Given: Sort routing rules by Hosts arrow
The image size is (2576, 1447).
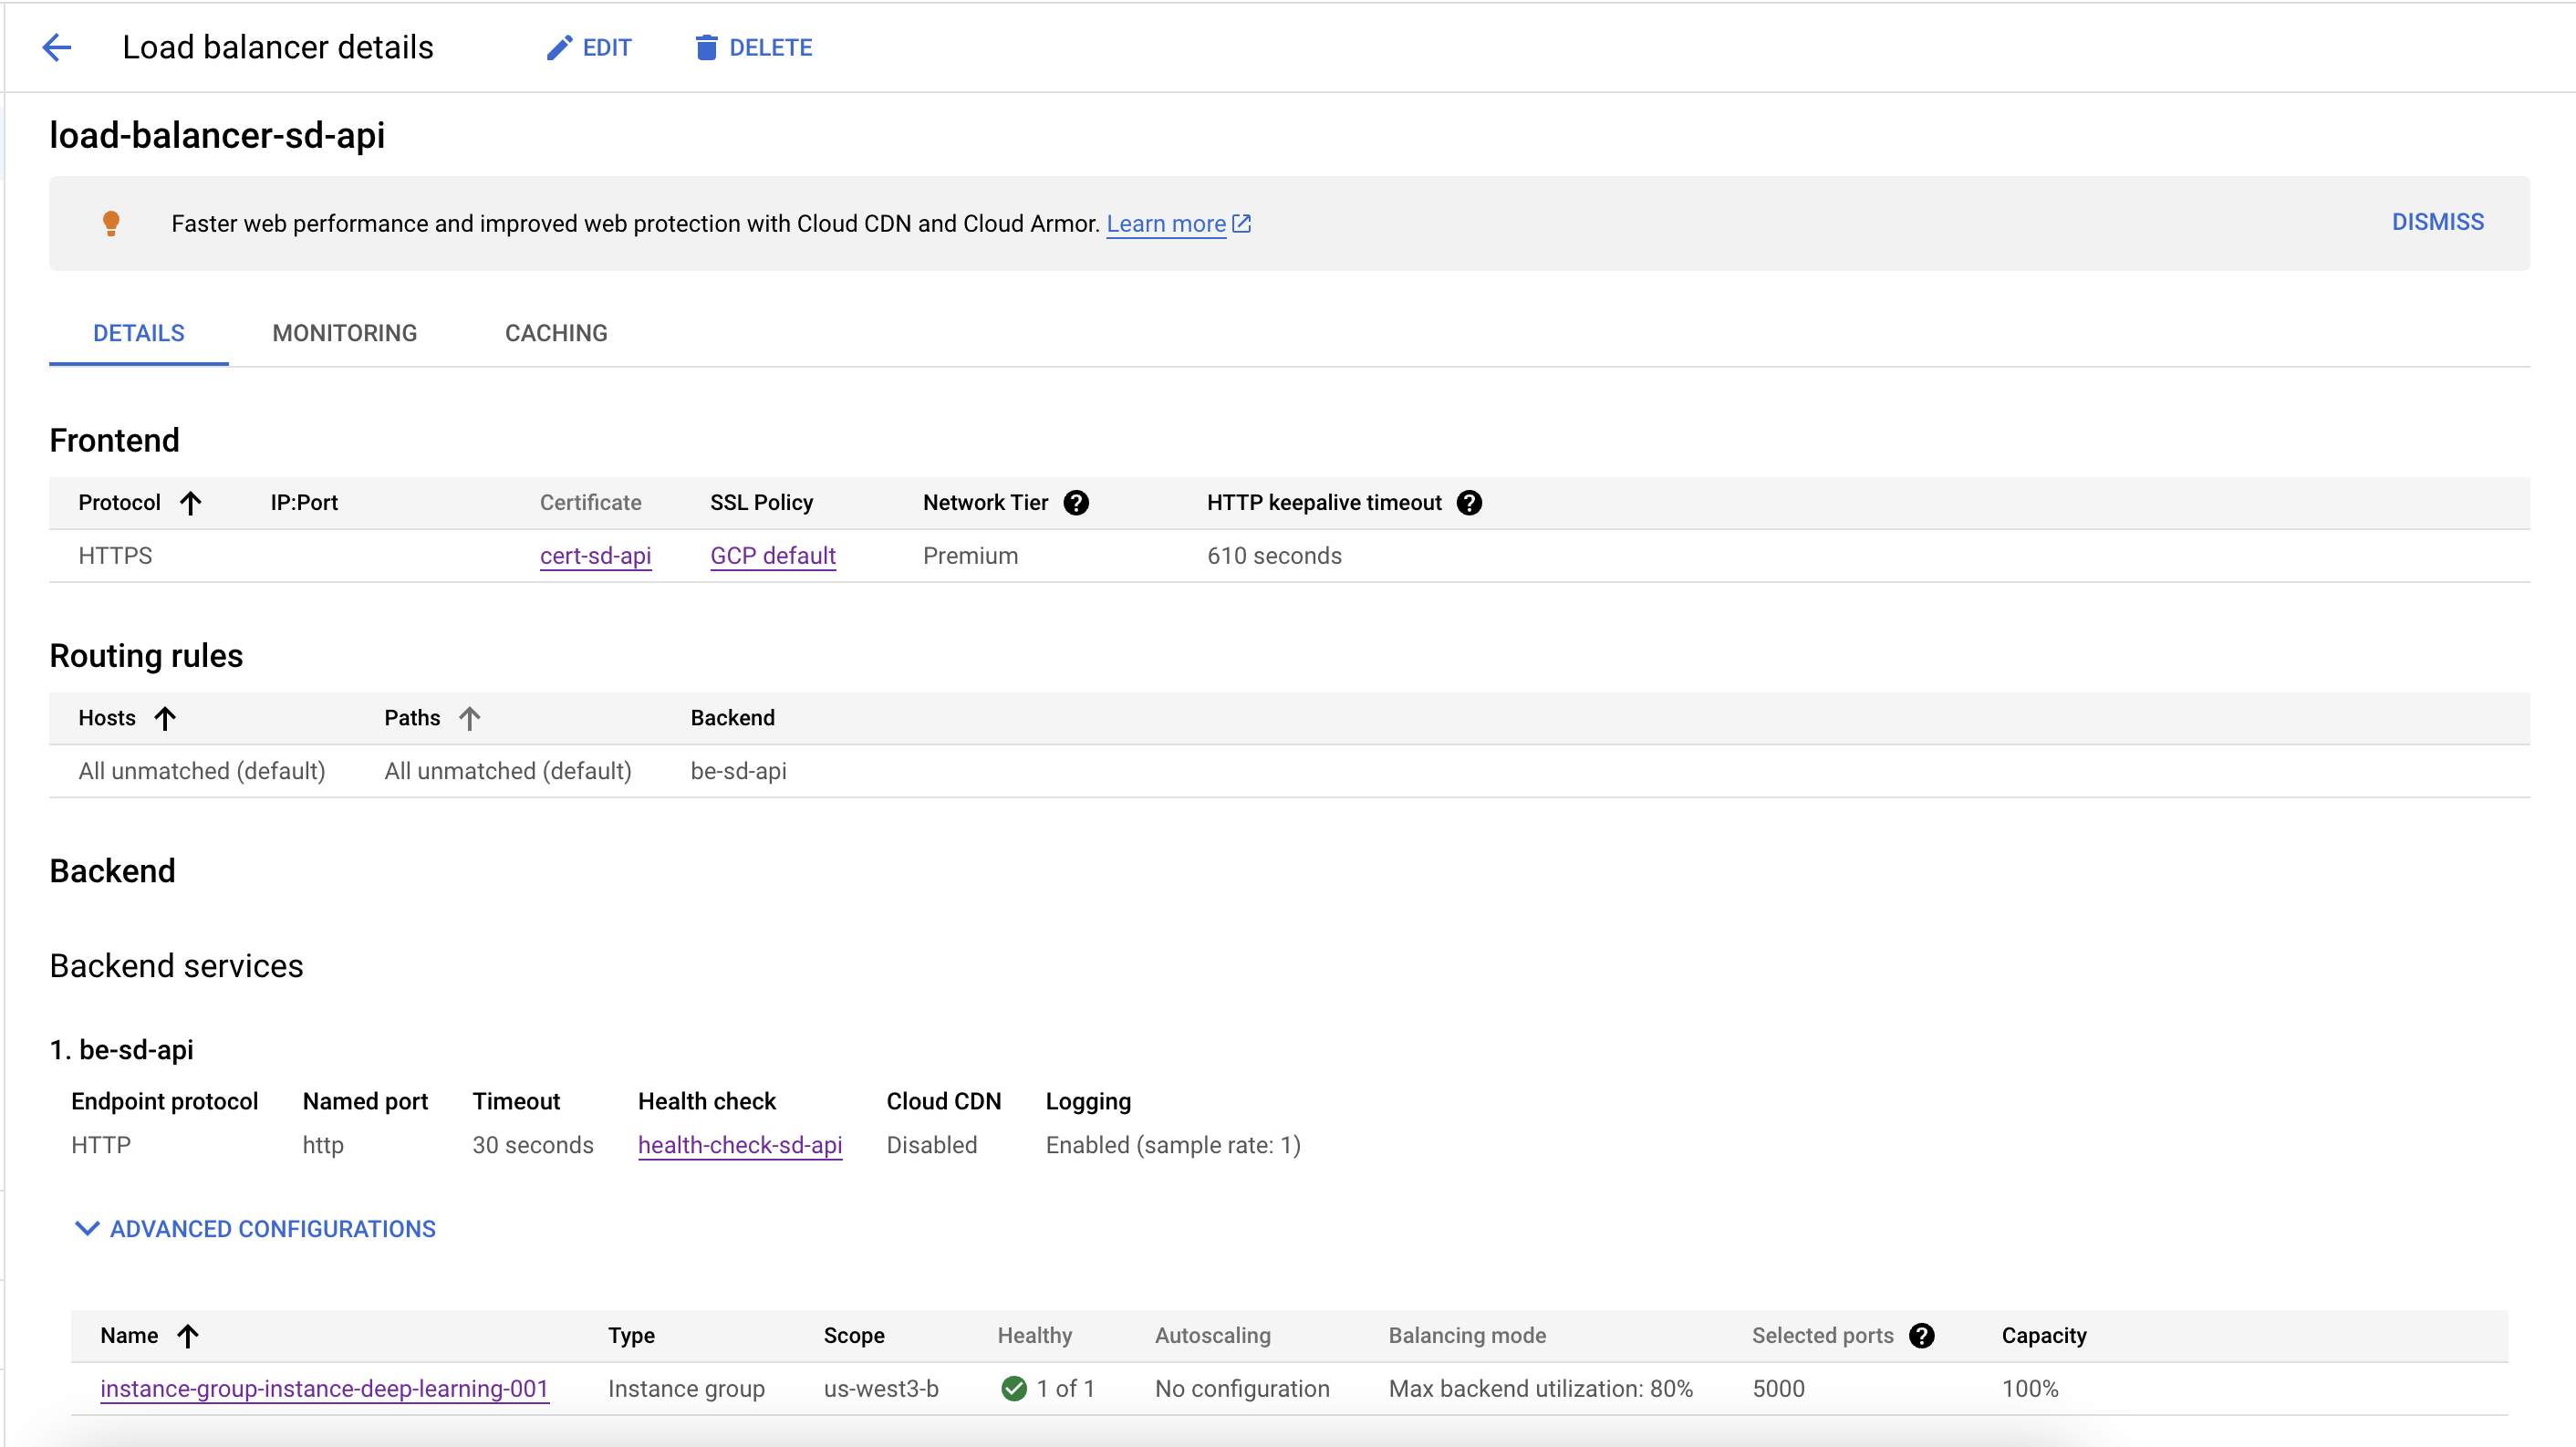Looking at the screenshot, I should (165, 717).
